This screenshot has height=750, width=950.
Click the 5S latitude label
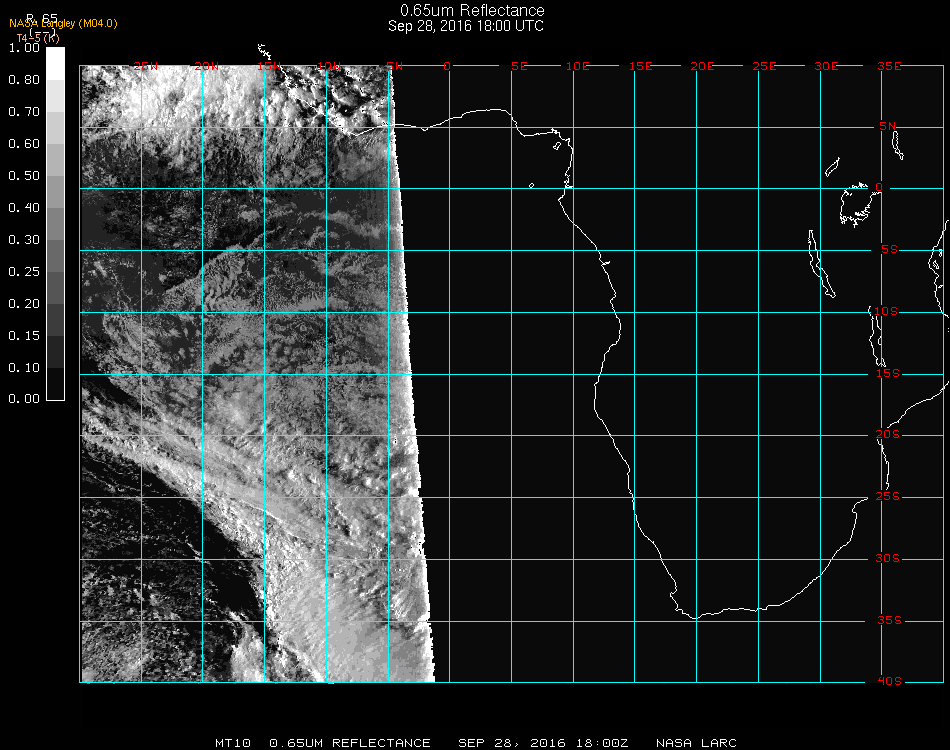[x=889, y=250]
